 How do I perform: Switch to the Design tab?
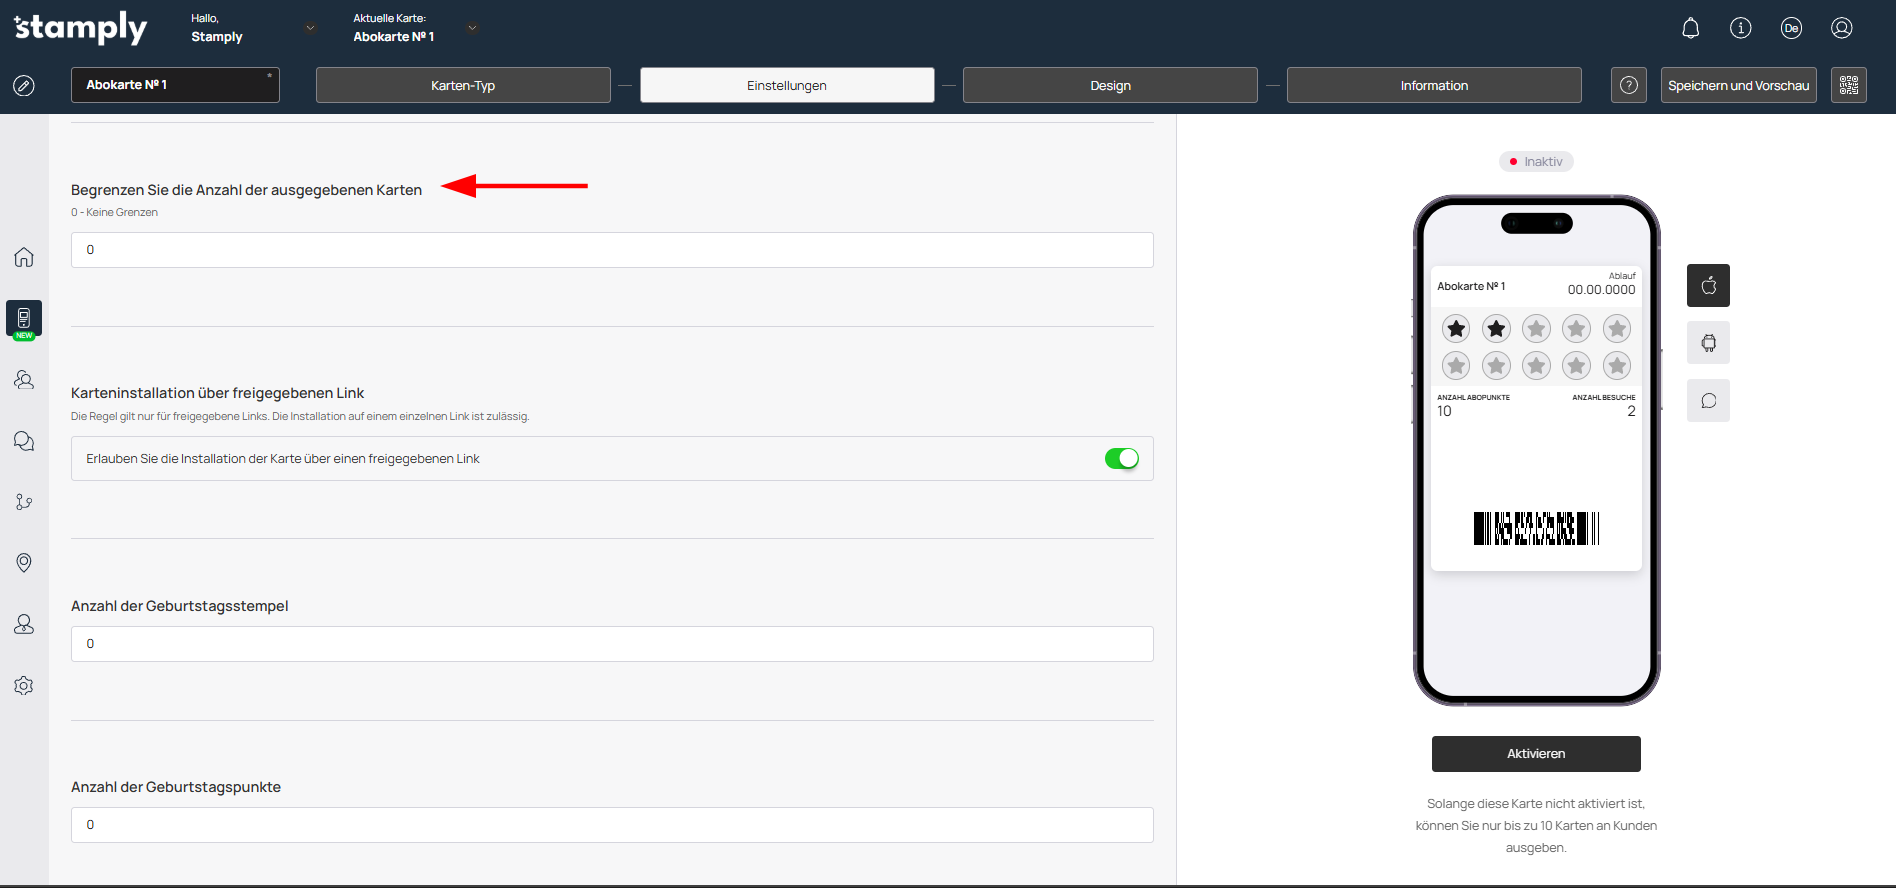1110,85
